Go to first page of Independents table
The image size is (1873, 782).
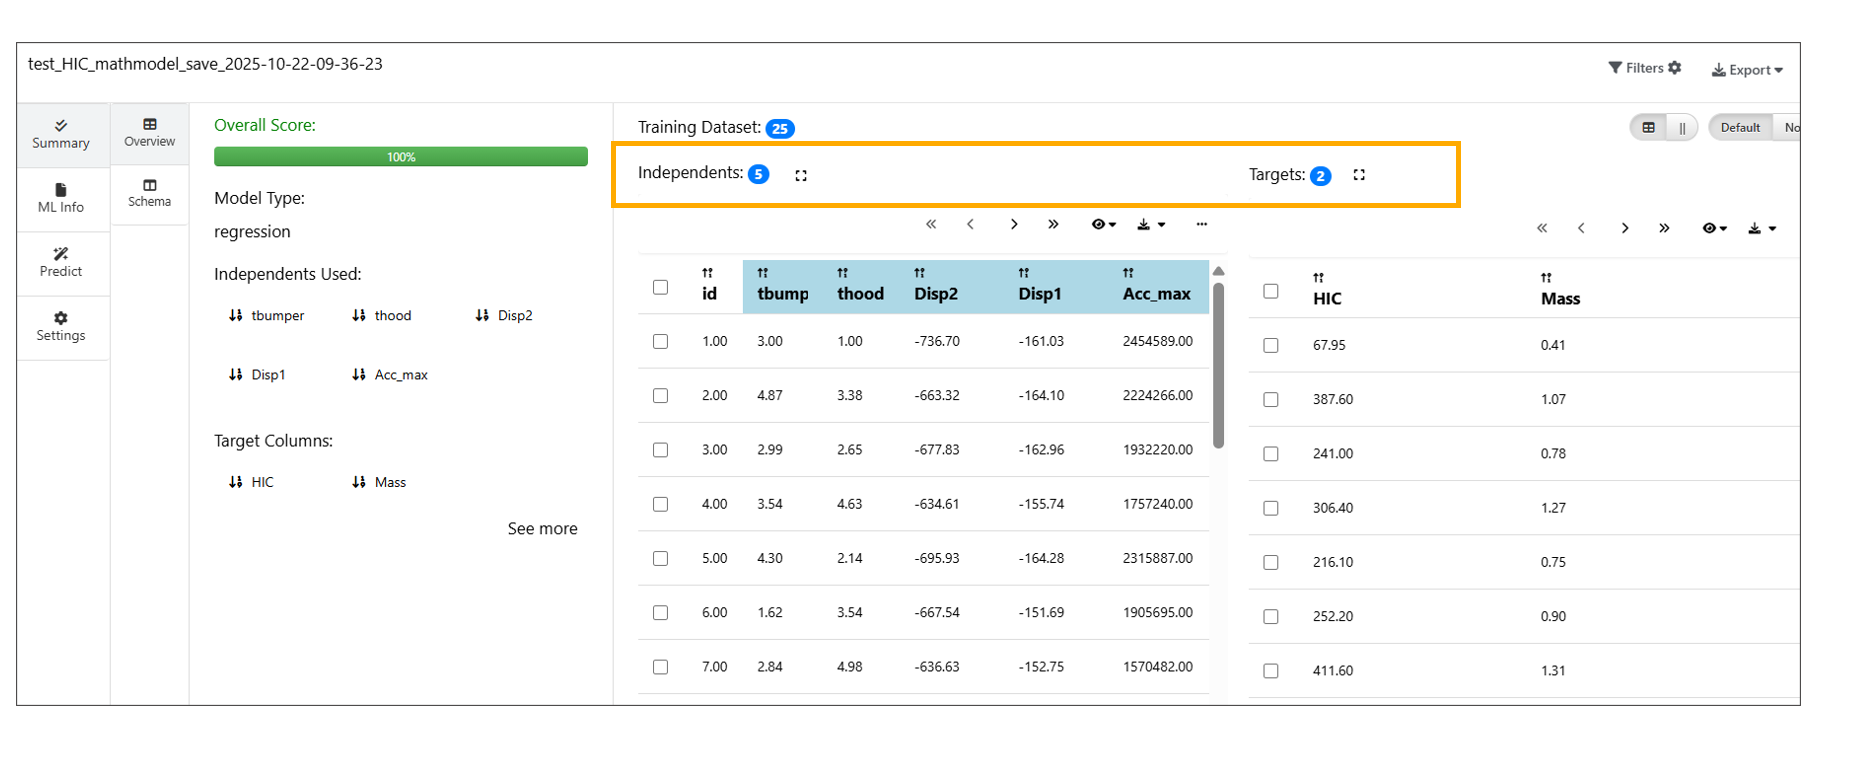click(931, 224)
